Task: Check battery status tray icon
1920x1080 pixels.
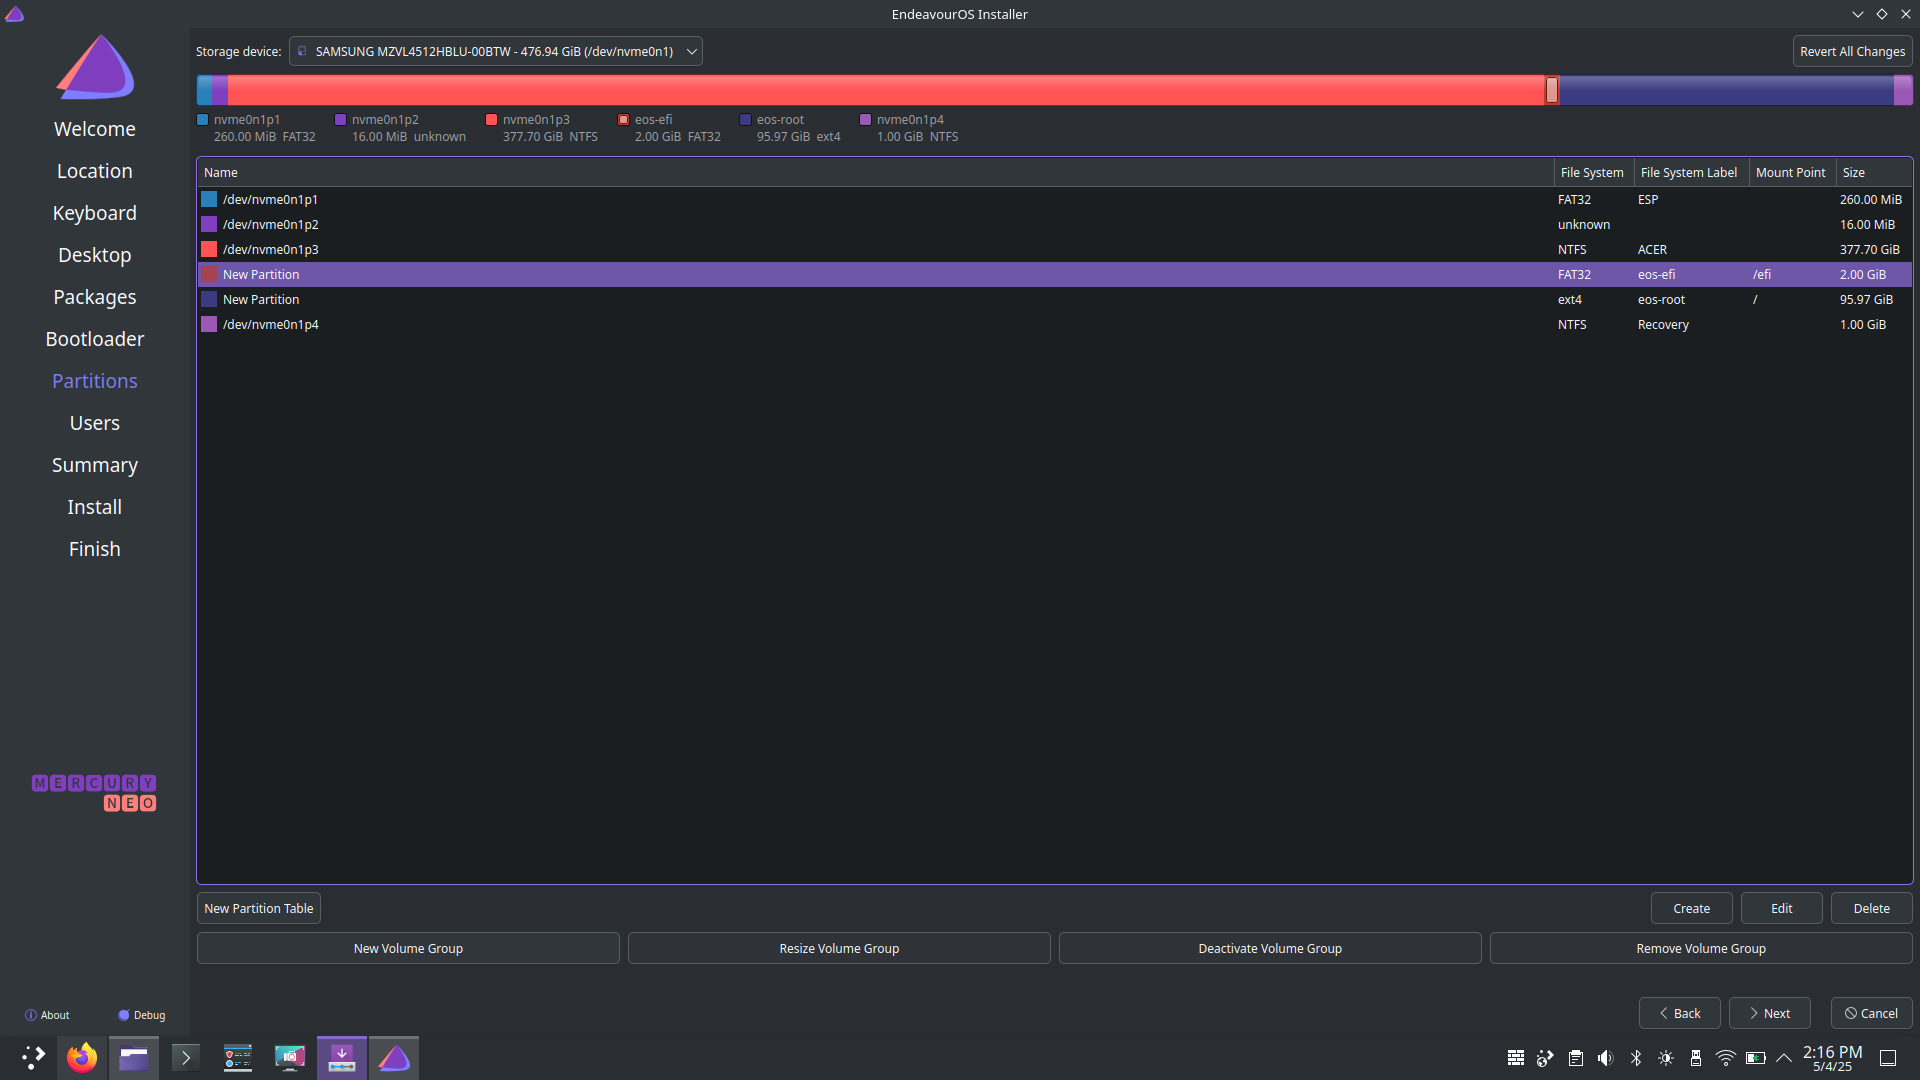Action: tap(1756, 1058)
